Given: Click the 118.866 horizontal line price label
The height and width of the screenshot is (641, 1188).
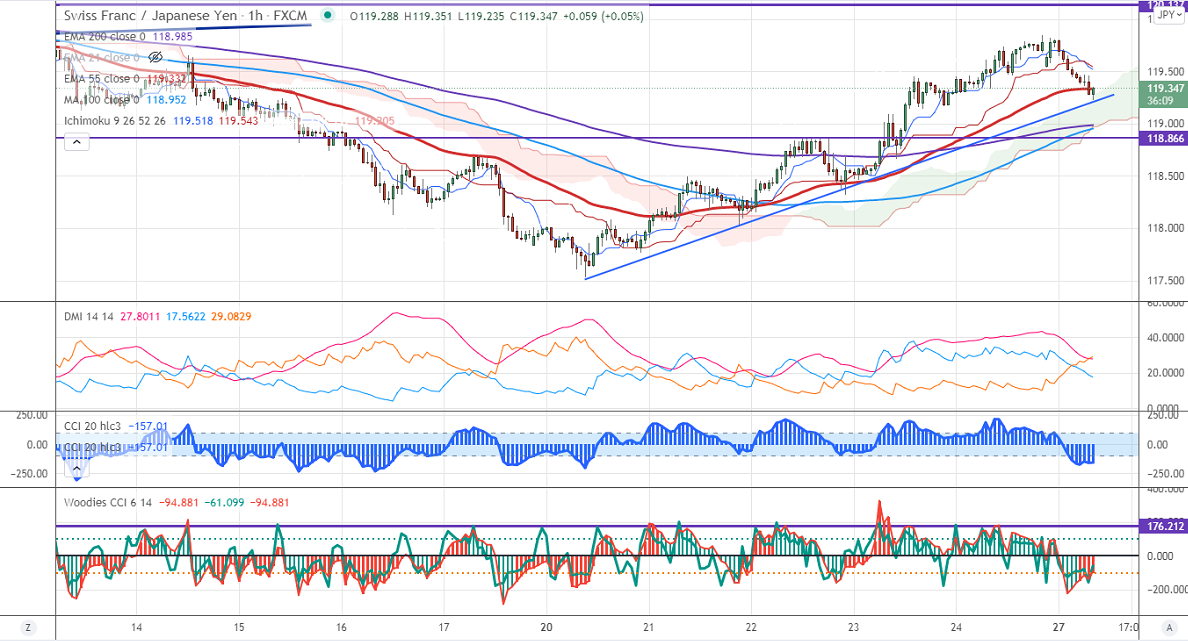Looking at the screenshot, I should click(1165, 139).
